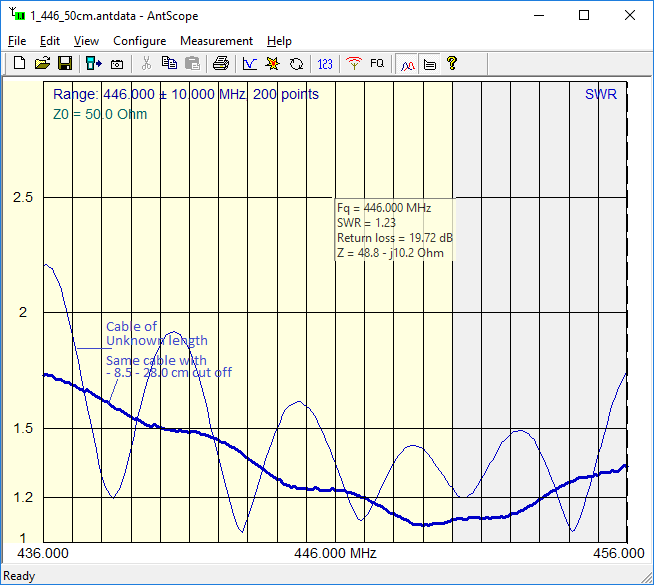Open the View menu
Image resolution: width=654 pixels, height=585 pixels.
86,41
